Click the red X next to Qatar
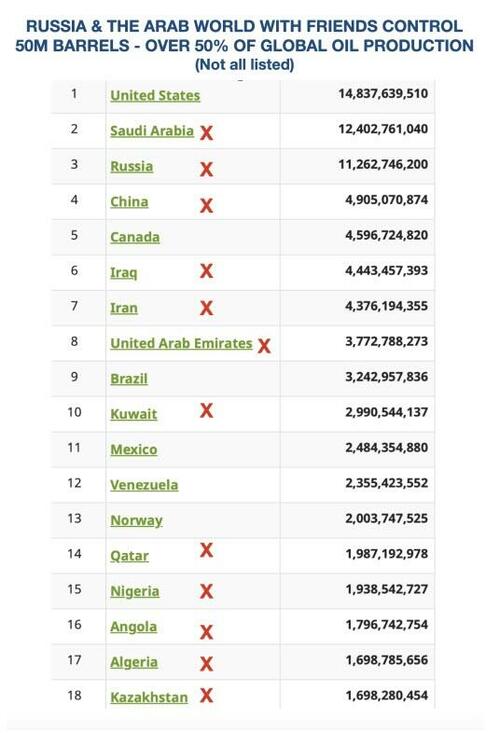Screen dimensions: 500x733 point(207,550)
